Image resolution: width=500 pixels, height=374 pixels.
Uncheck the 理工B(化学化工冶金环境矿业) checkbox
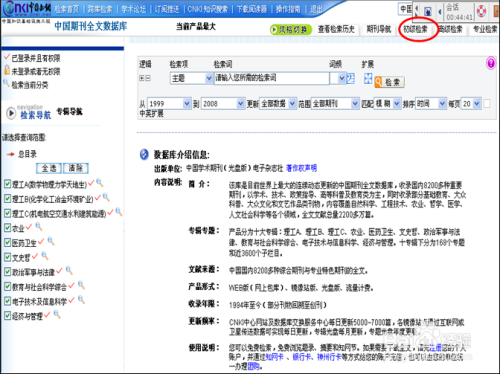click(x=7, y=198)
